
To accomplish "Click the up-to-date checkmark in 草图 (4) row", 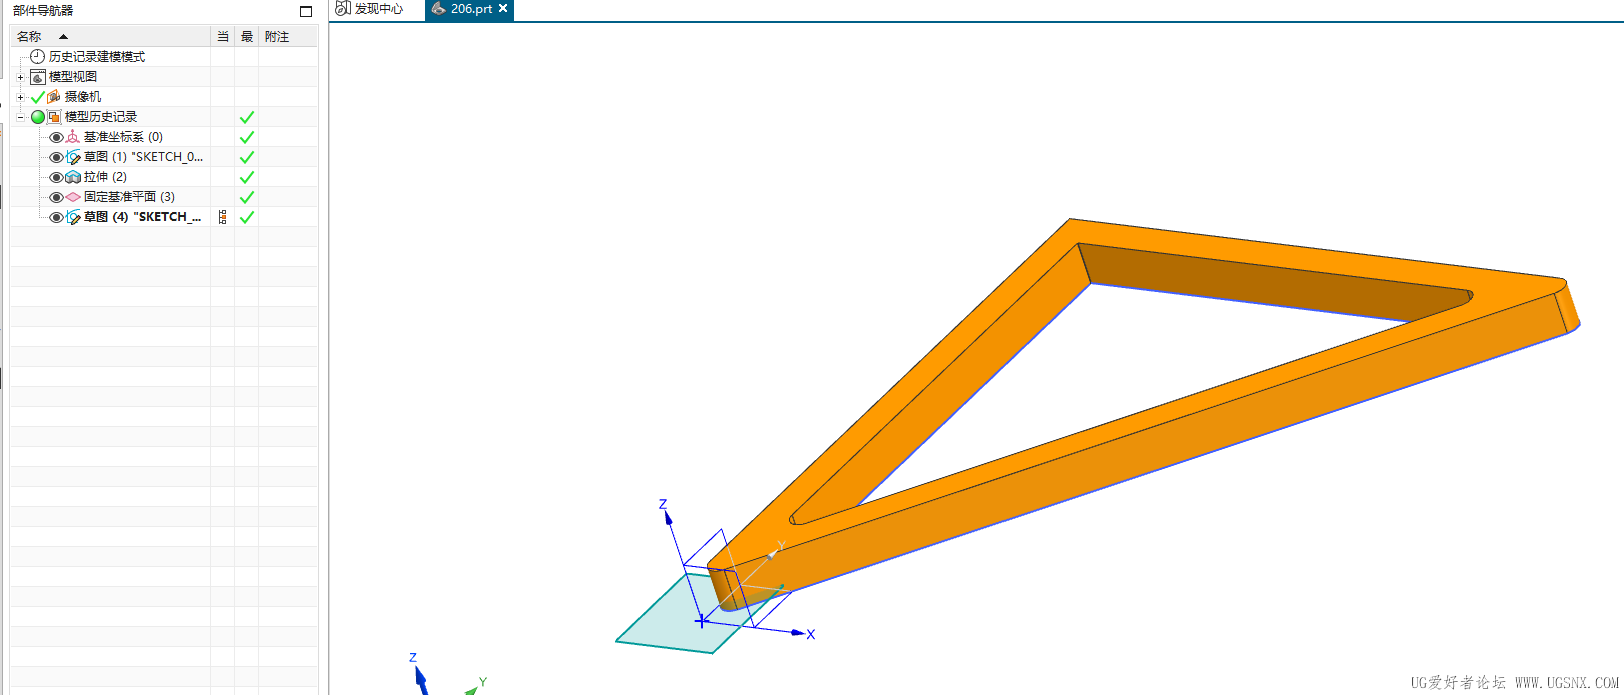I will click(247, 217).
